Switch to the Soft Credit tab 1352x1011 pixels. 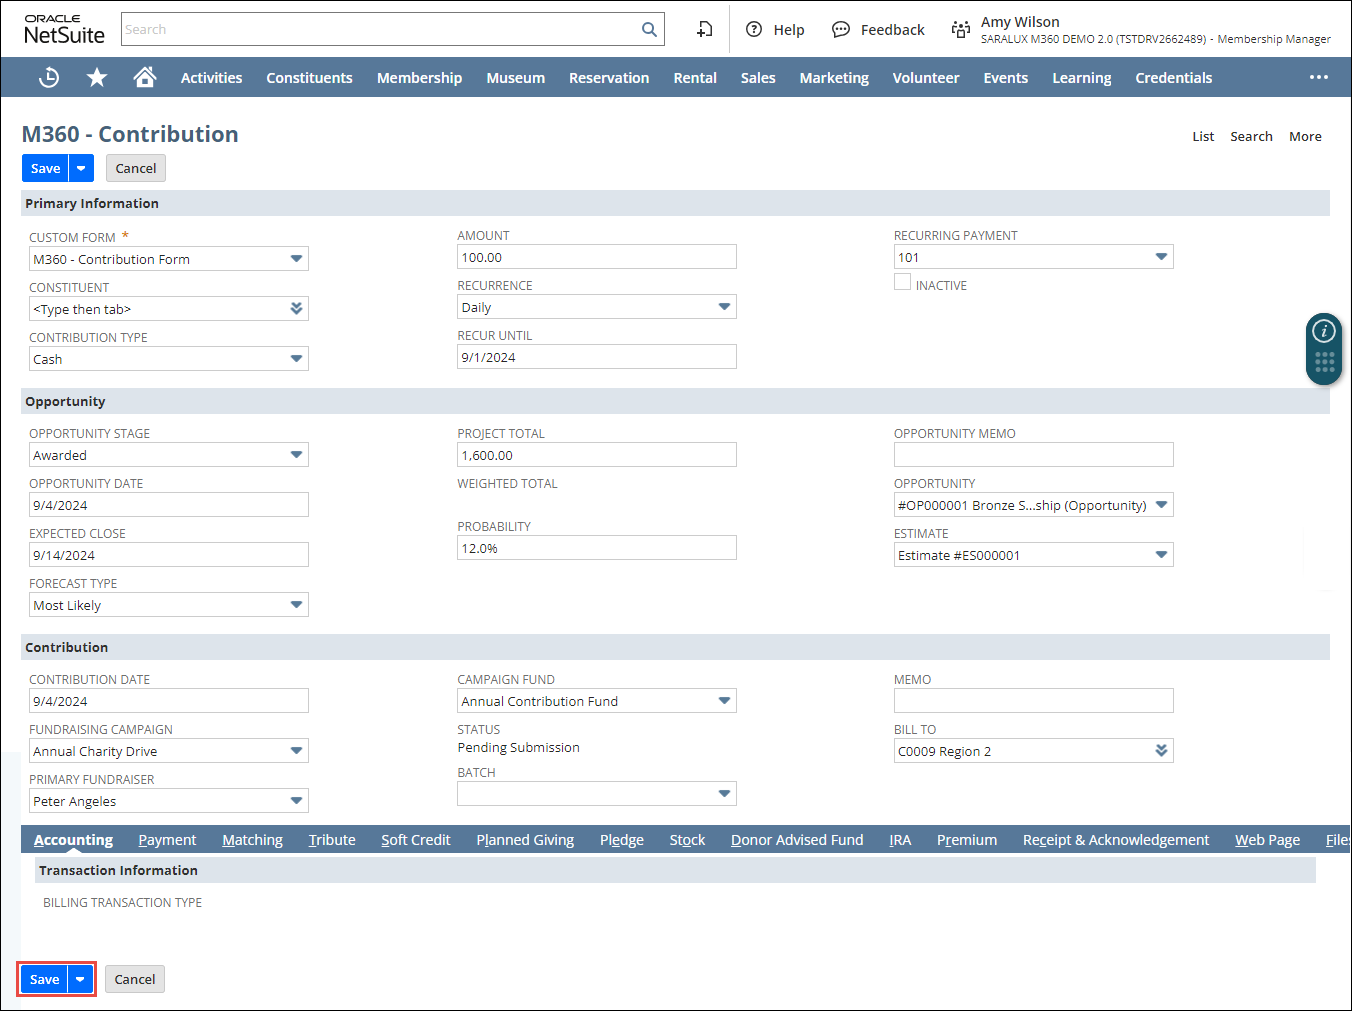[x=415, y=840]
